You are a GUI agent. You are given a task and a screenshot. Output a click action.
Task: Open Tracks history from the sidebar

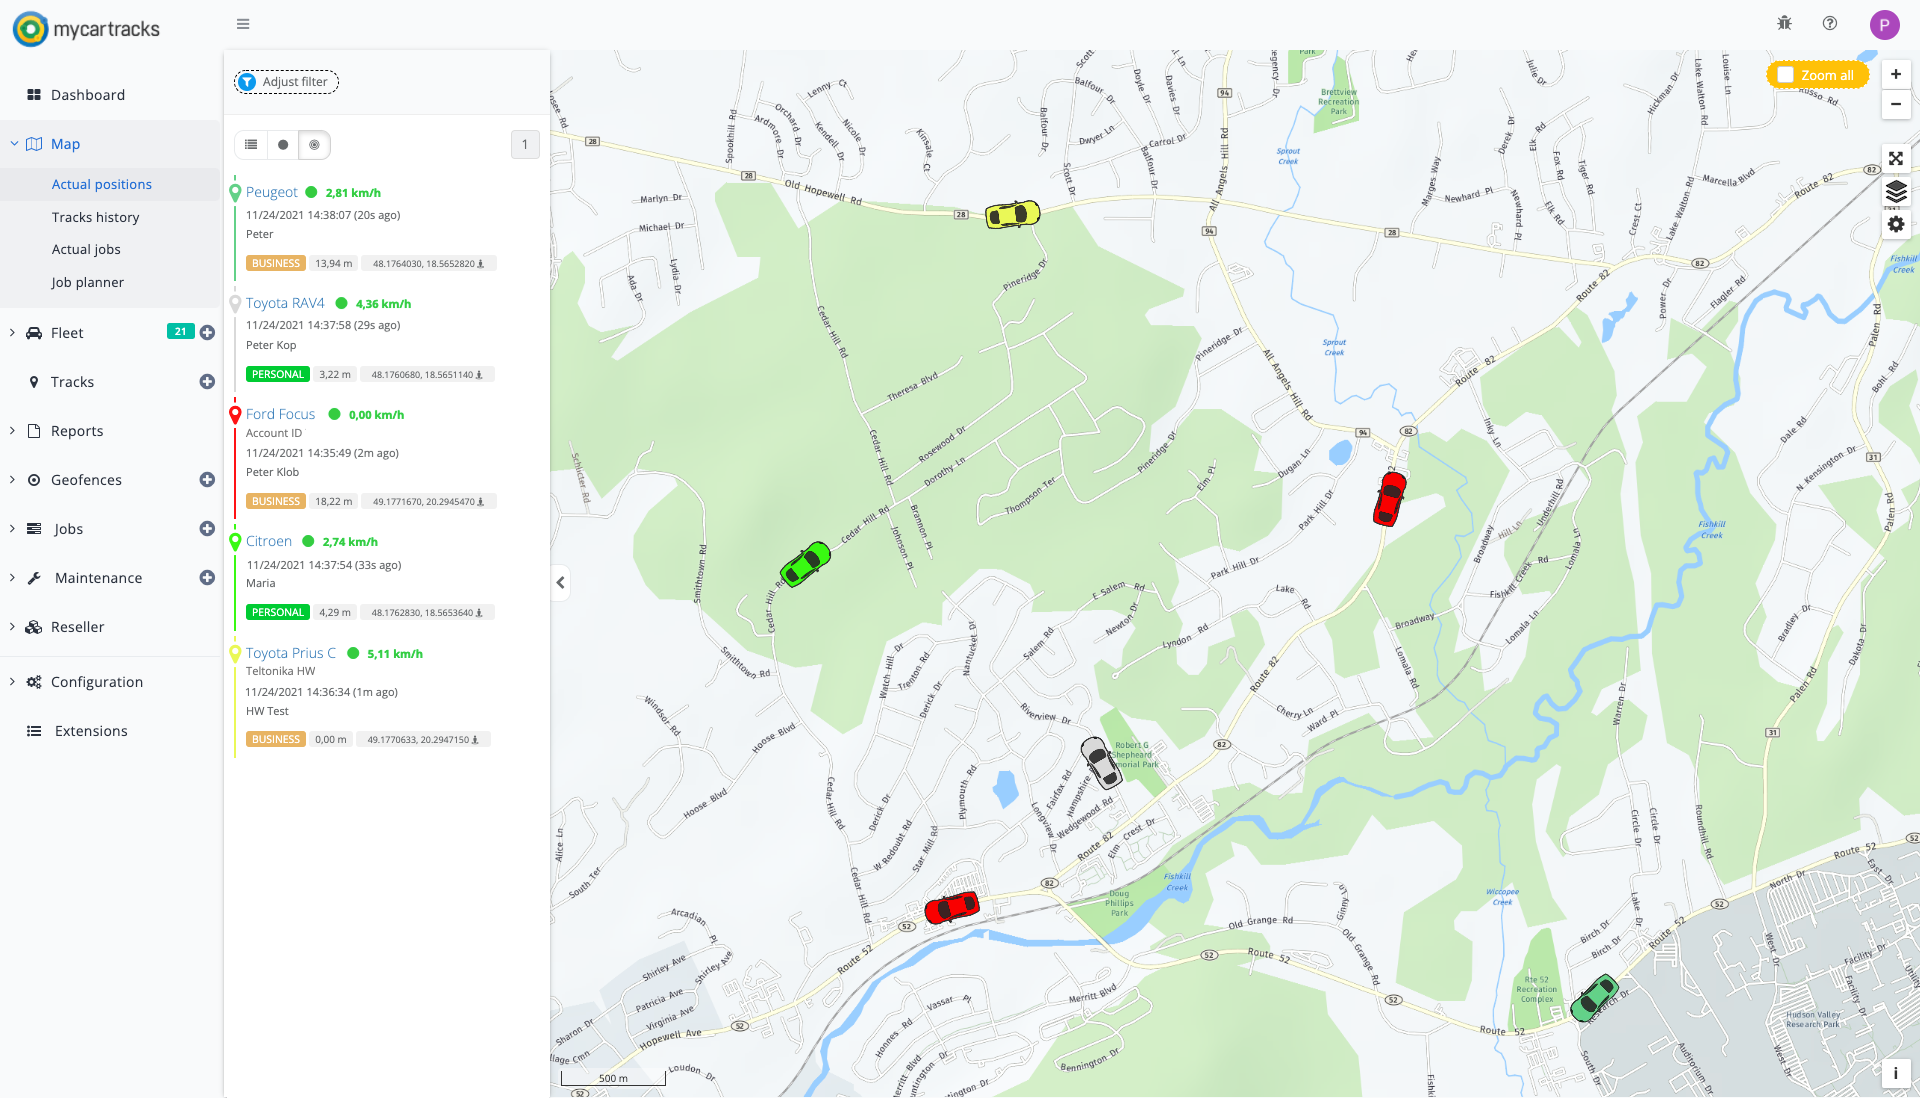pos(96,216)
